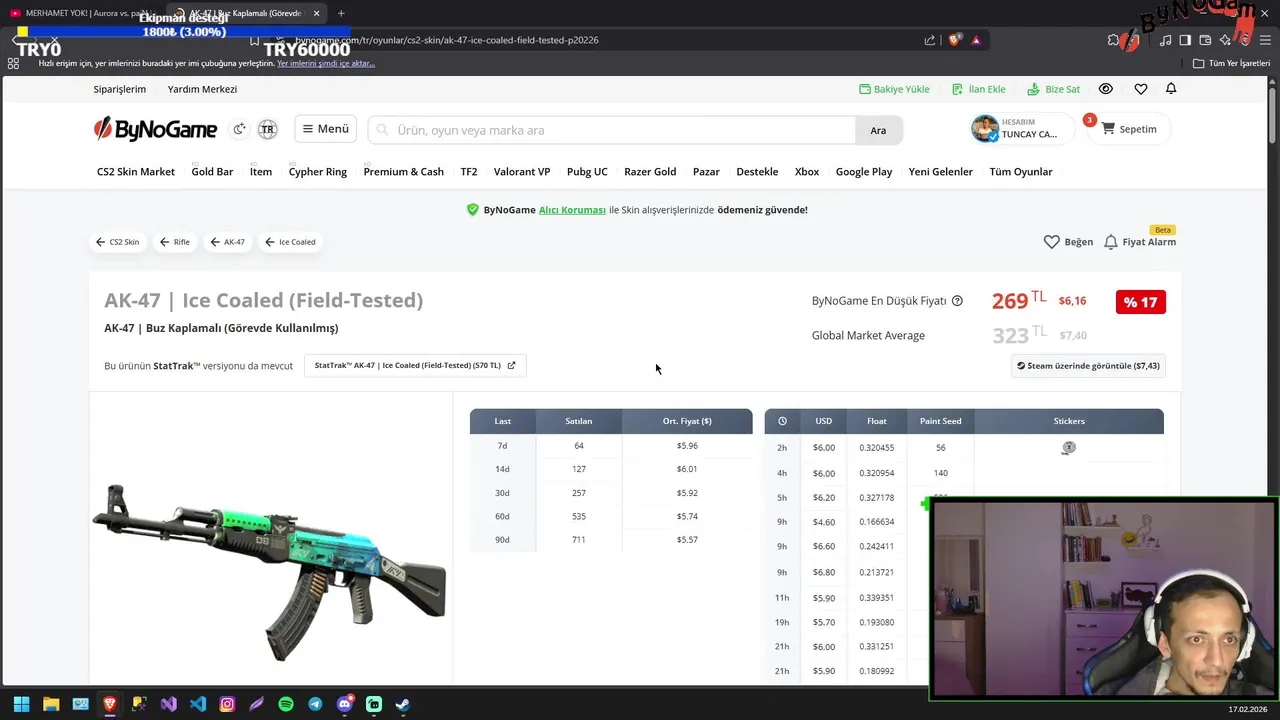Open the browser hamburger main menu

pos(1265,40)
